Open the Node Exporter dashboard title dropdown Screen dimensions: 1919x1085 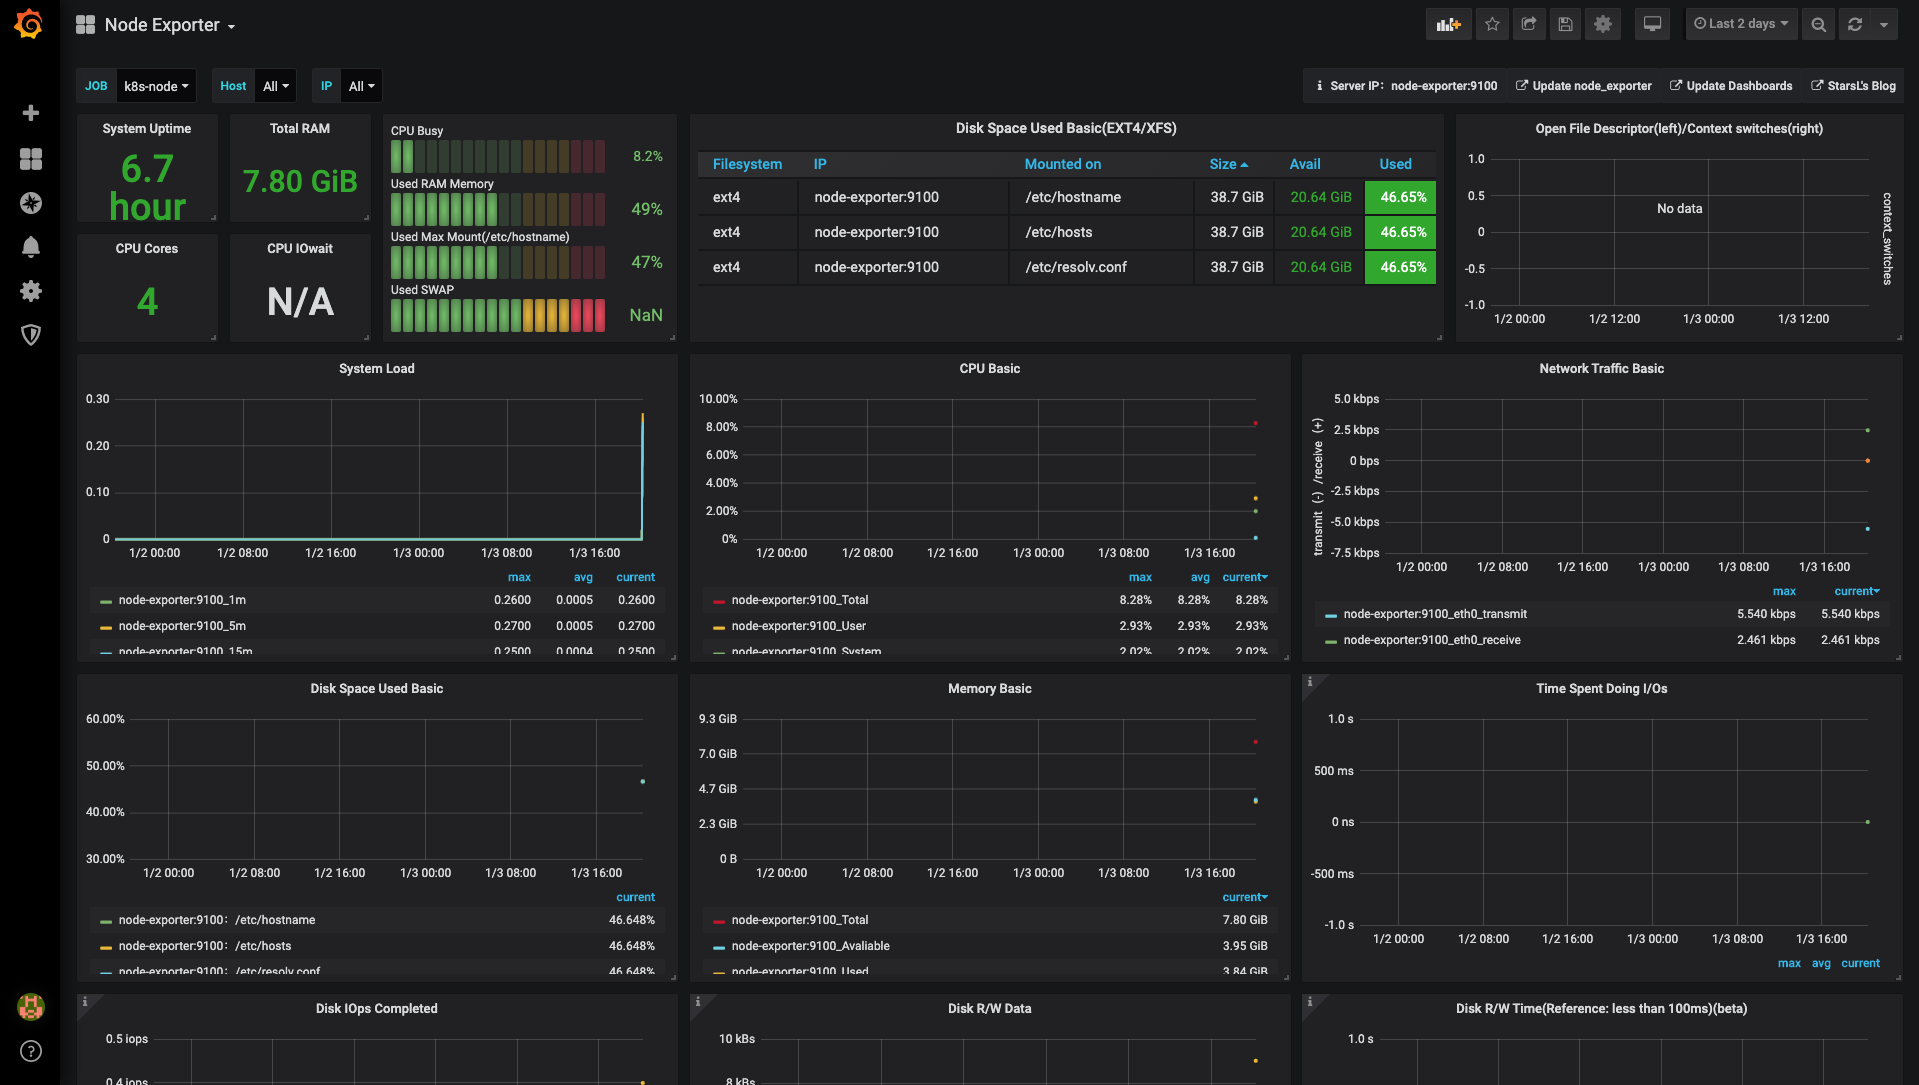(170, 25)
